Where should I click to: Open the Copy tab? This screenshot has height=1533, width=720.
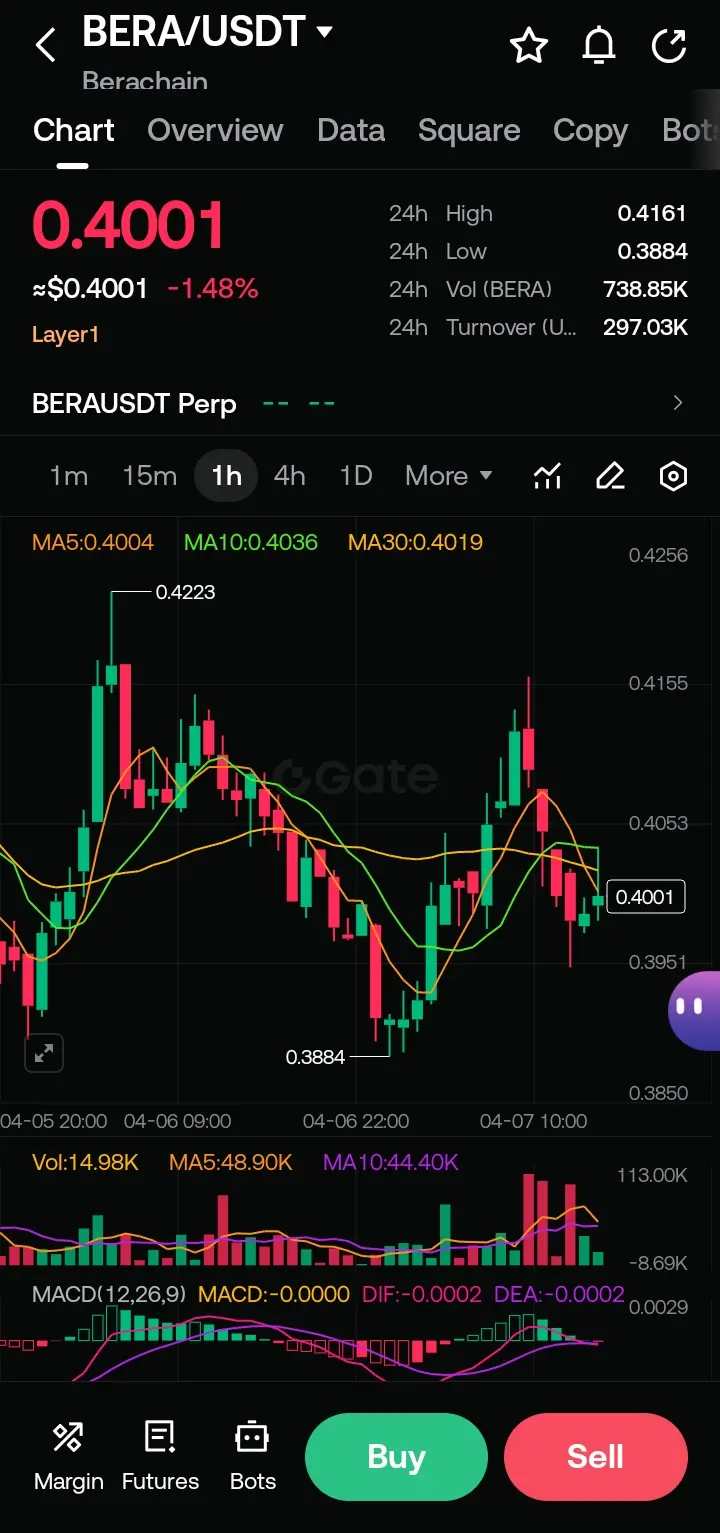[590, 130]
